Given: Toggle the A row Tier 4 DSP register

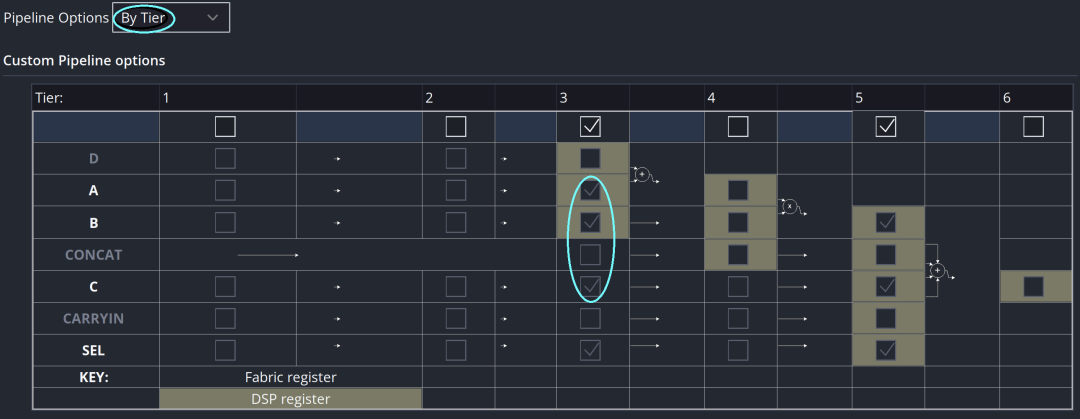Looking at the screenshot, I should click(x=738, y=190).
